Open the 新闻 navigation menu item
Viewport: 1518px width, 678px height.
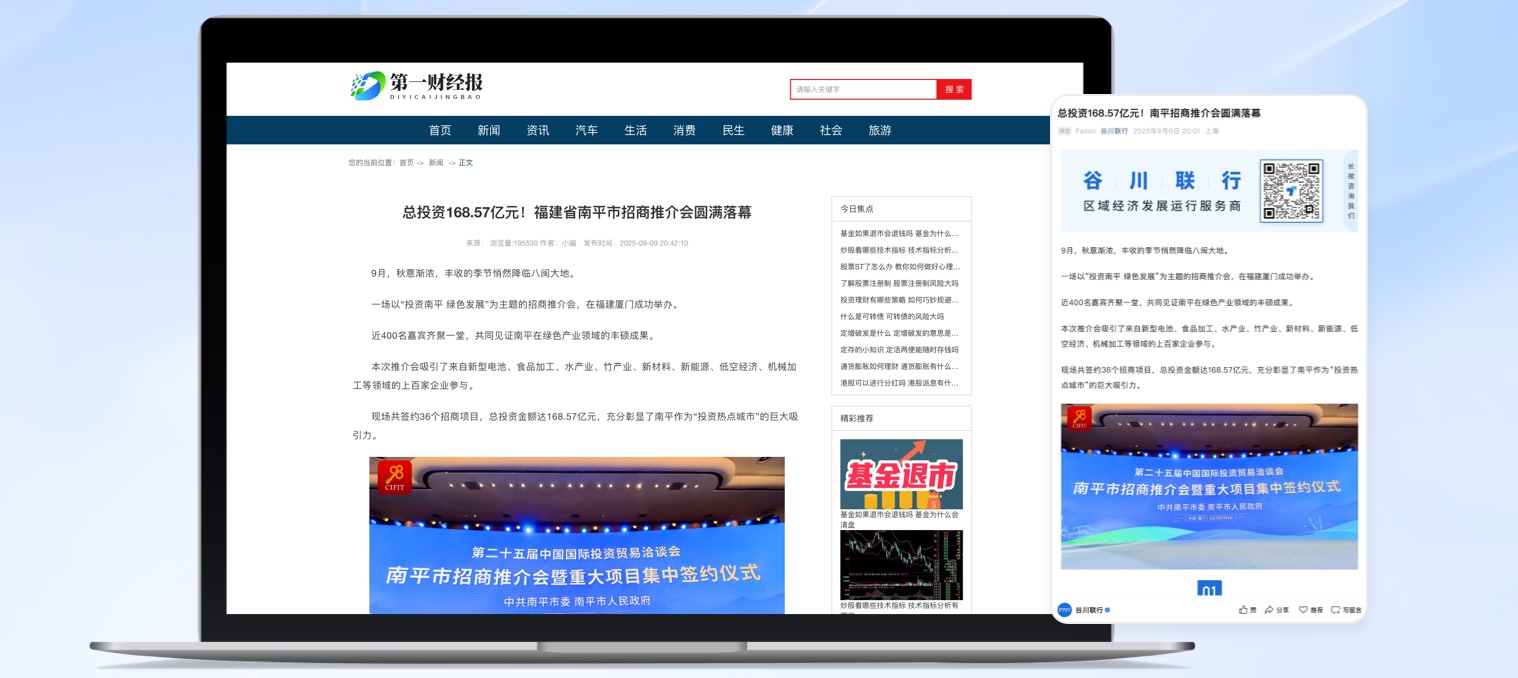[x=489, y=130]
